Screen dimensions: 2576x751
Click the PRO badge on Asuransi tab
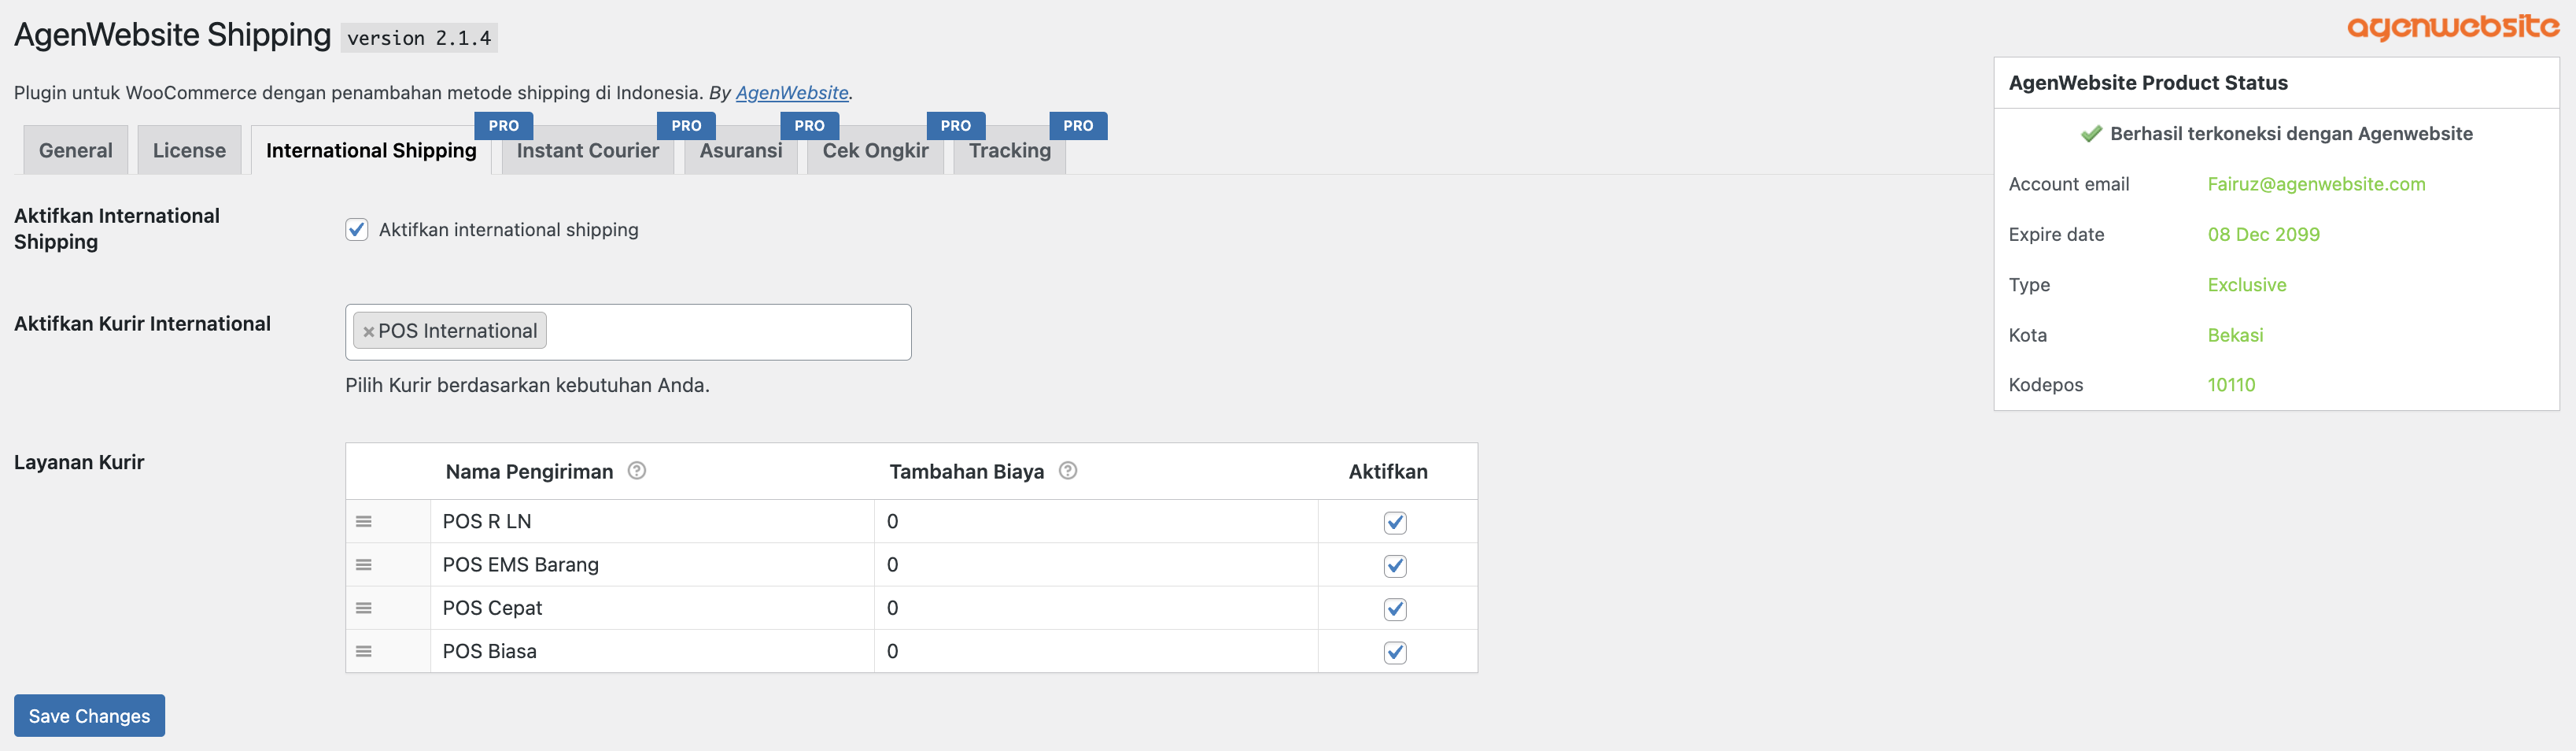pos(809,126)
